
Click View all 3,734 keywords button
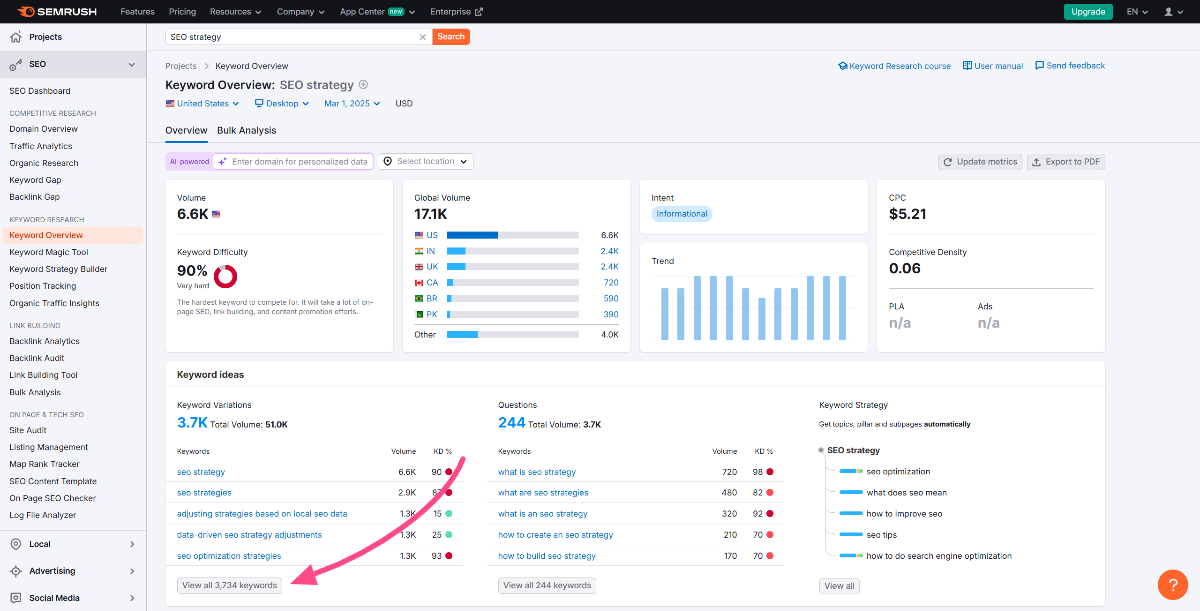229,585
